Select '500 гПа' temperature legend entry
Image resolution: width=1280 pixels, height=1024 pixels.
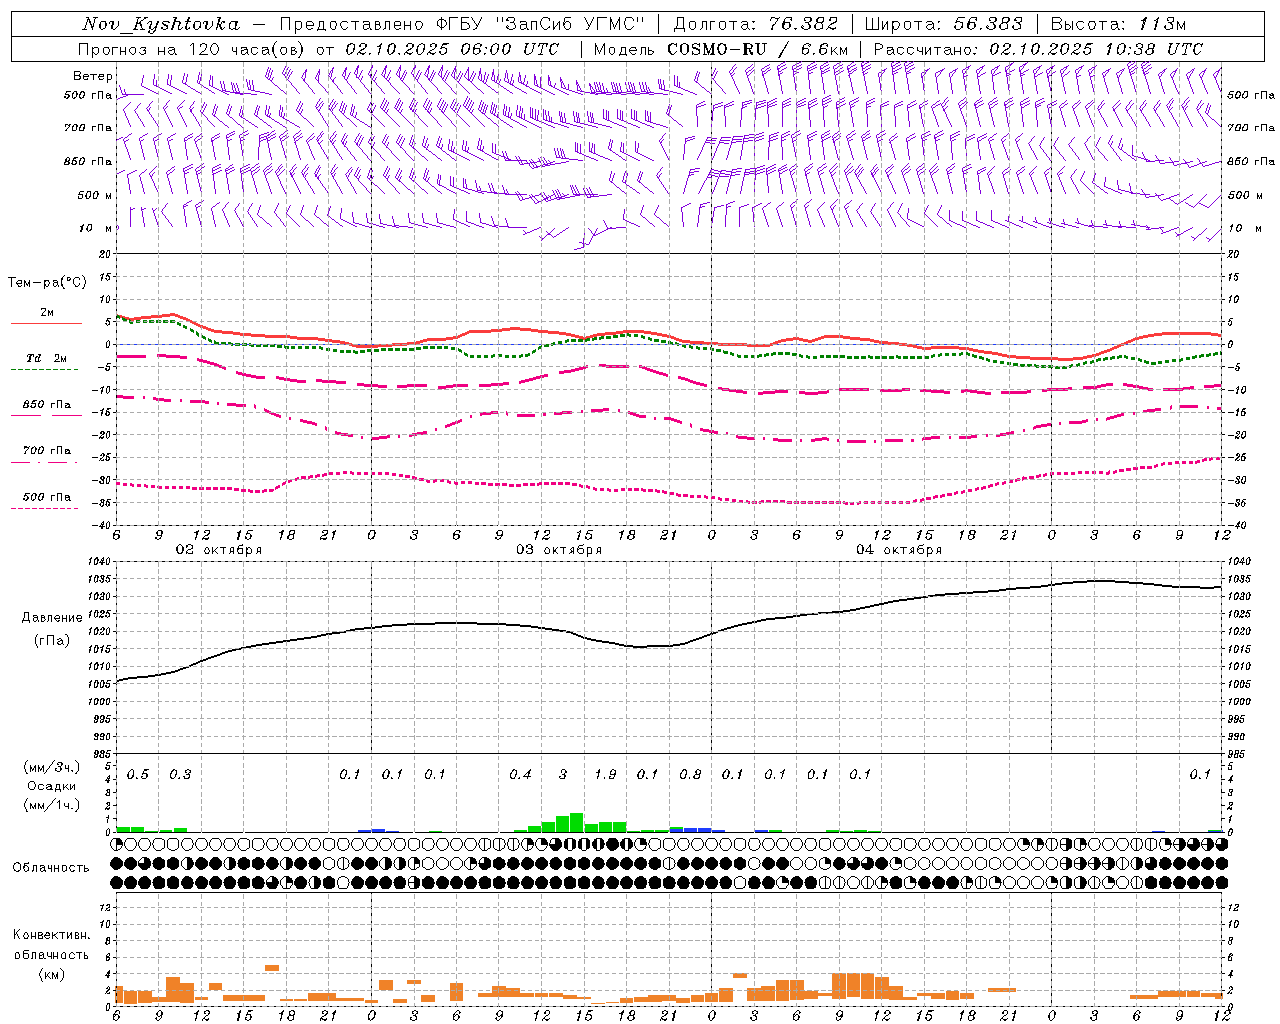coord(47,497)
